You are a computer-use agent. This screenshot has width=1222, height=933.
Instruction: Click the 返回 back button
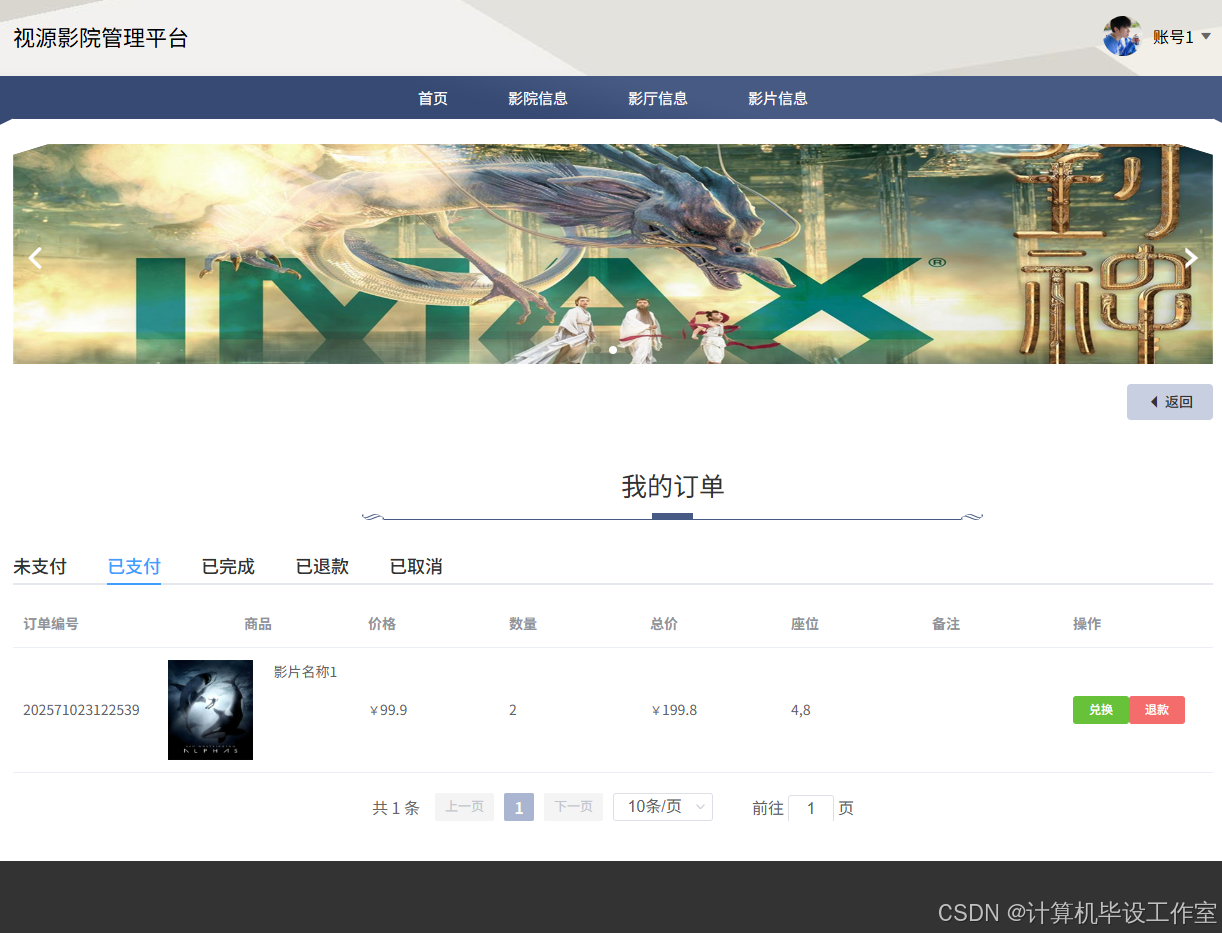[1170, 402]
